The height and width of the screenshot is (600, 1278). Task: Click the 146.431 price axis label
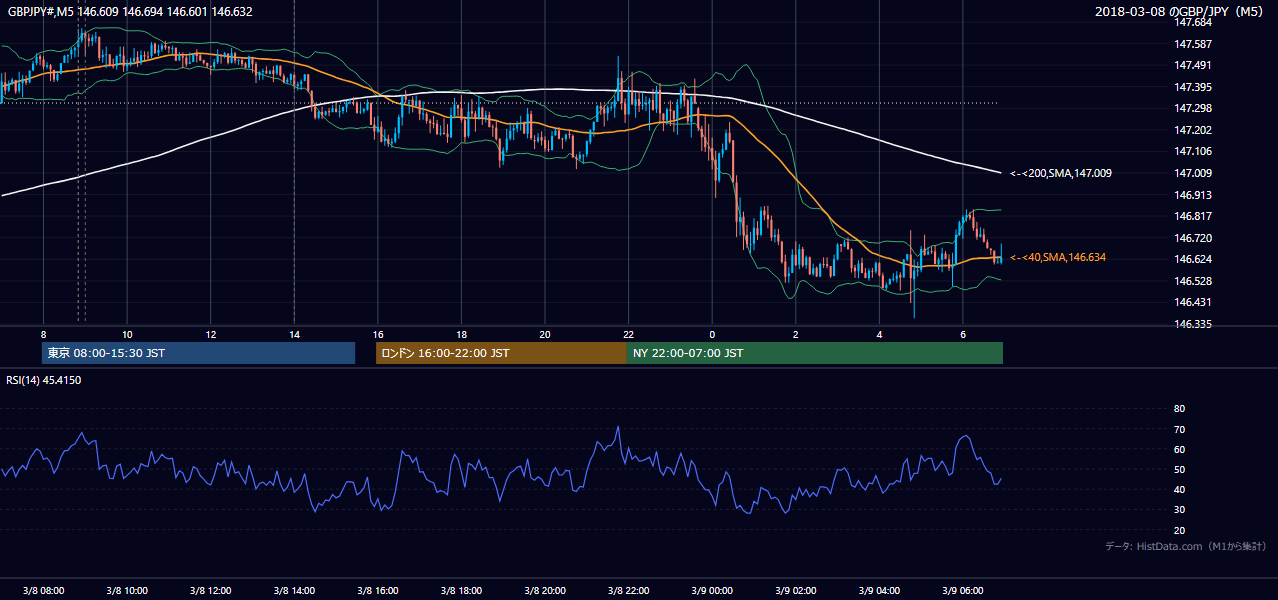click(x=1192, y=302)
